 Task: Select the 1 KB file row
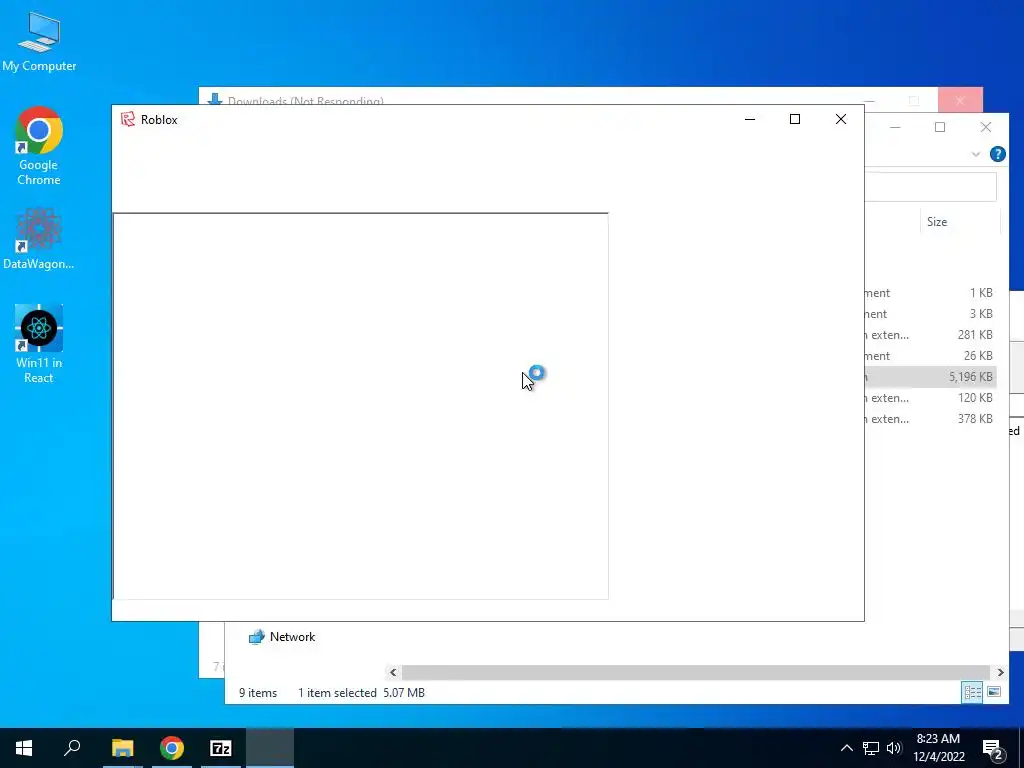point(929,293)
